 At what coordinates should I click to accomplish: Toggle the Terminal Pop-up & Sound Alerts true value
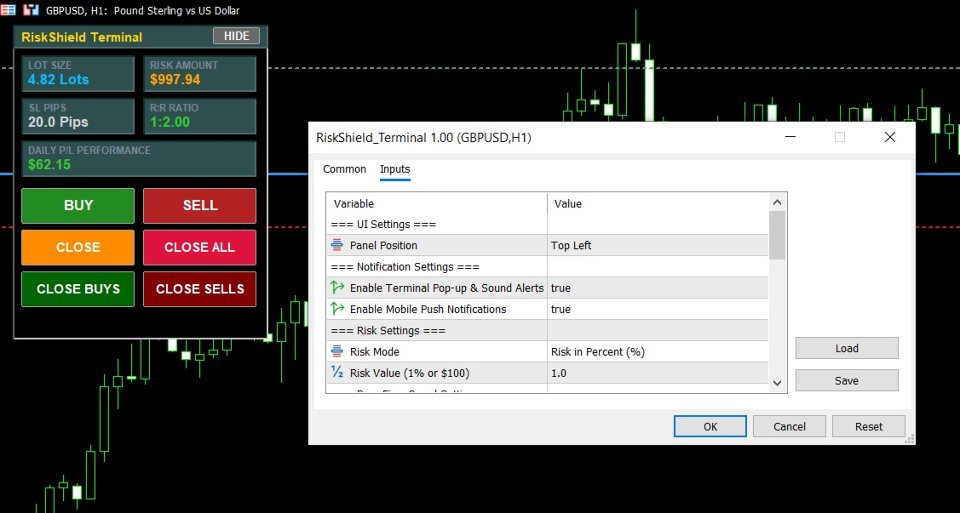(x=658, y=288)
